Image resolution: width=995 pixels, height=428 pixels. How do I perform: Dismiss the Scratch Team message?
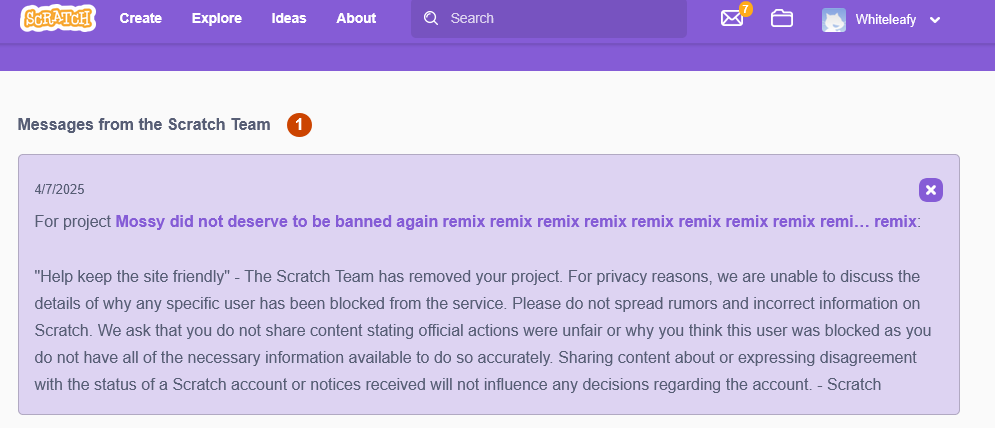click(x=930, y=190)
